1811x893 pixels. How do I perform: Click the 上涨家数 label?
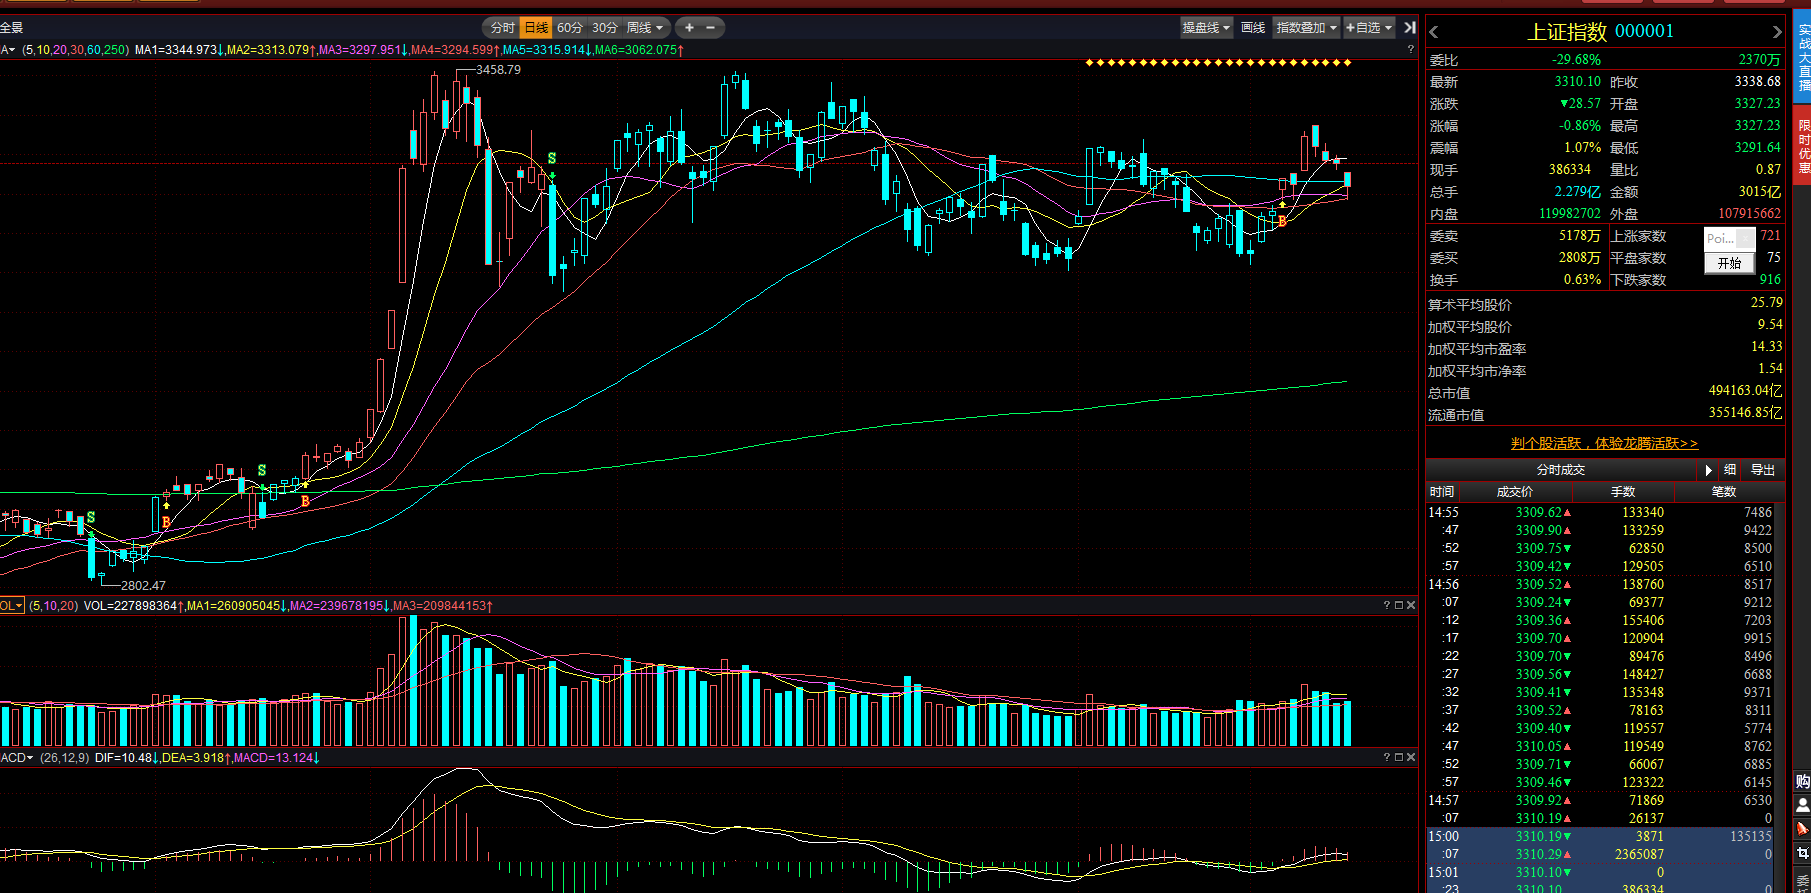pos(1638,236)
